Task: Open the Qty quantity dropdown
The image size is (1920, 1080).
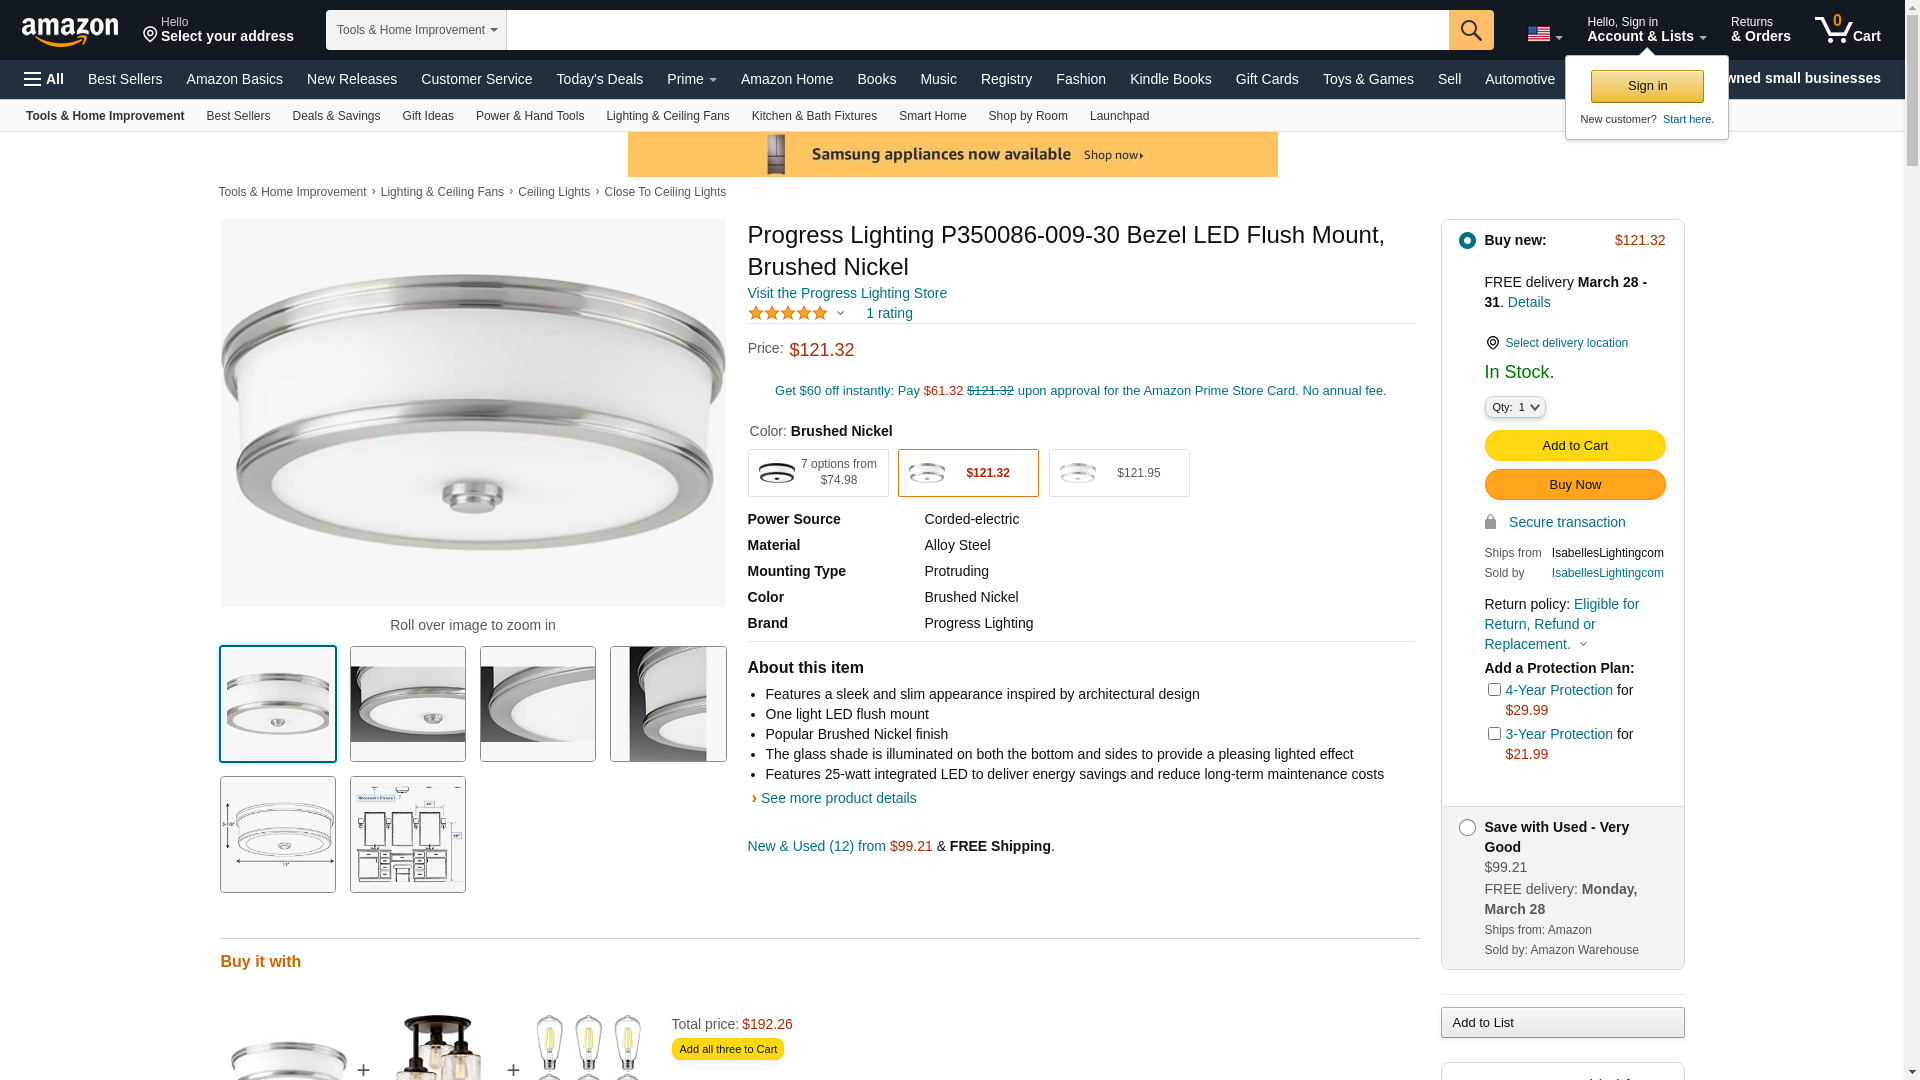Action: coord(1515,407)
